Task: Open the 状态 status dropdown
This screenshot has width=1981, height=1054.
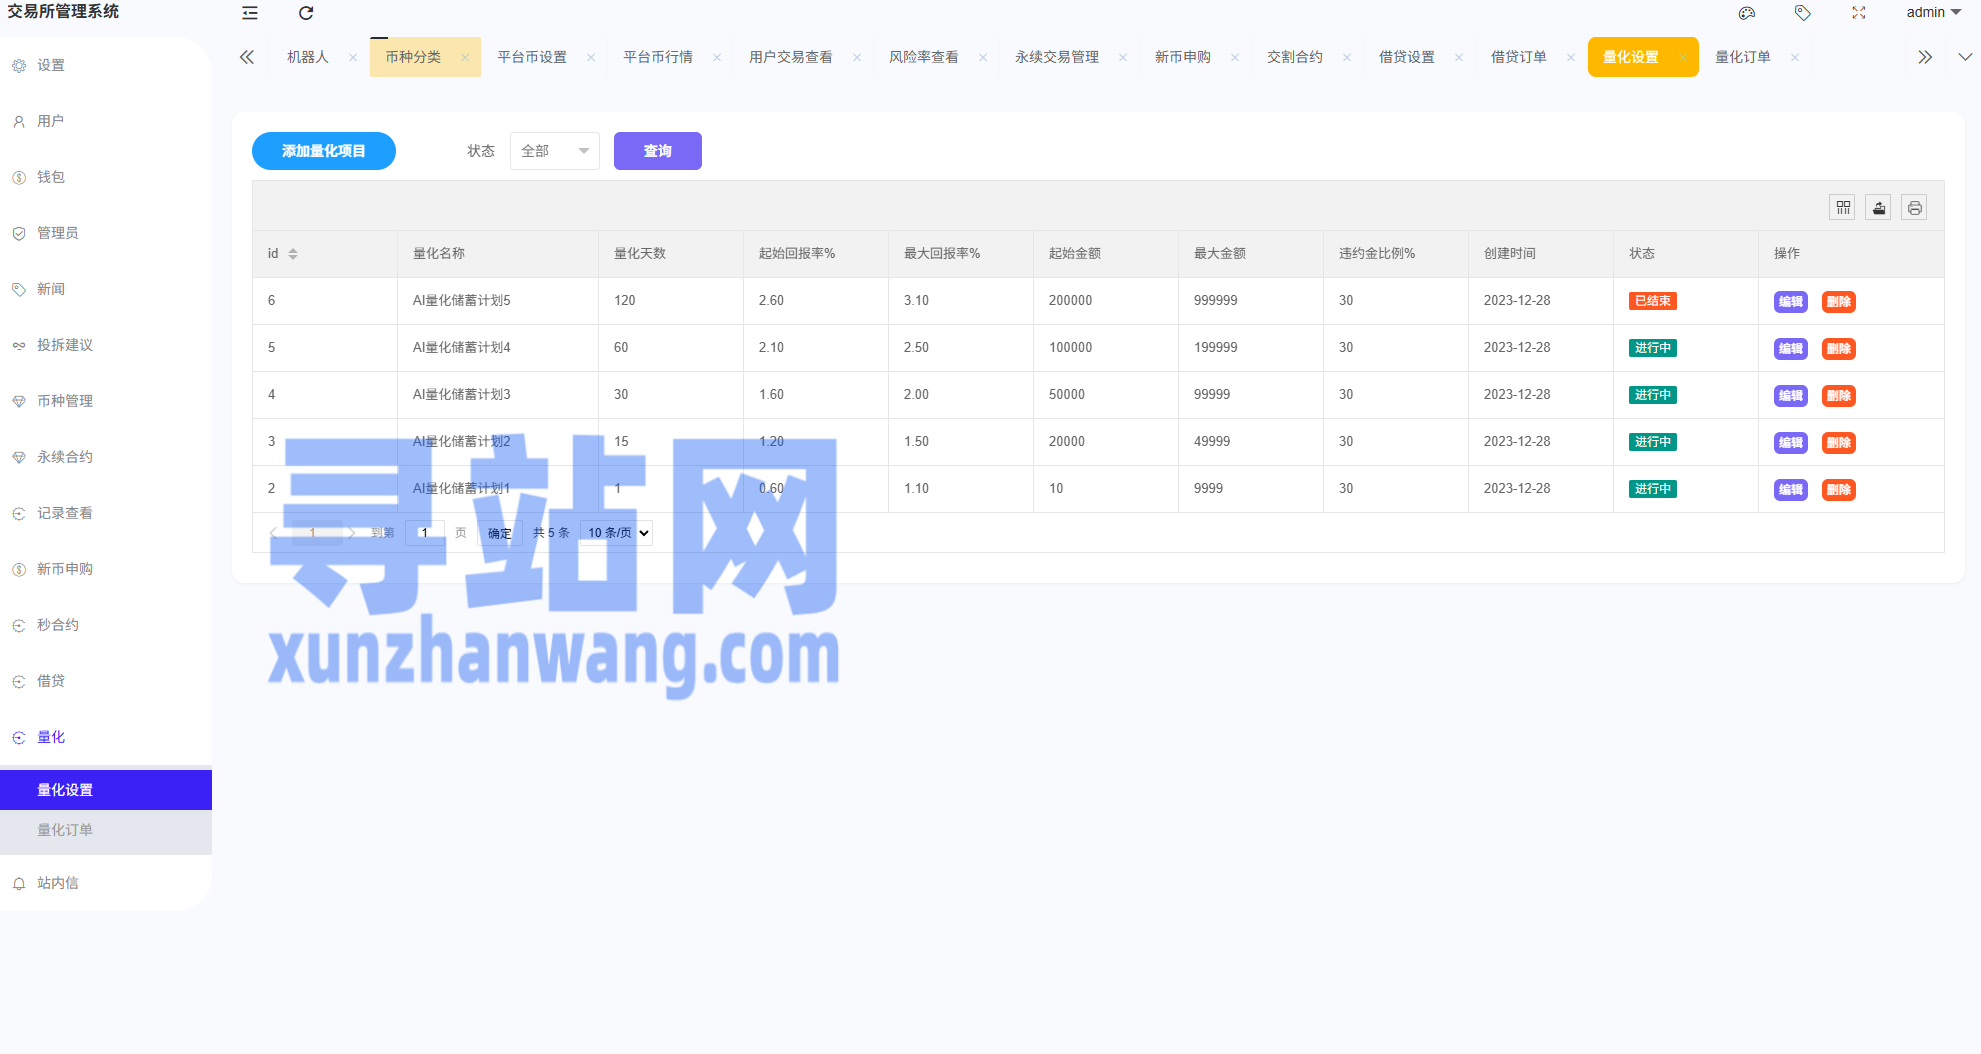Action: [554, 151]
